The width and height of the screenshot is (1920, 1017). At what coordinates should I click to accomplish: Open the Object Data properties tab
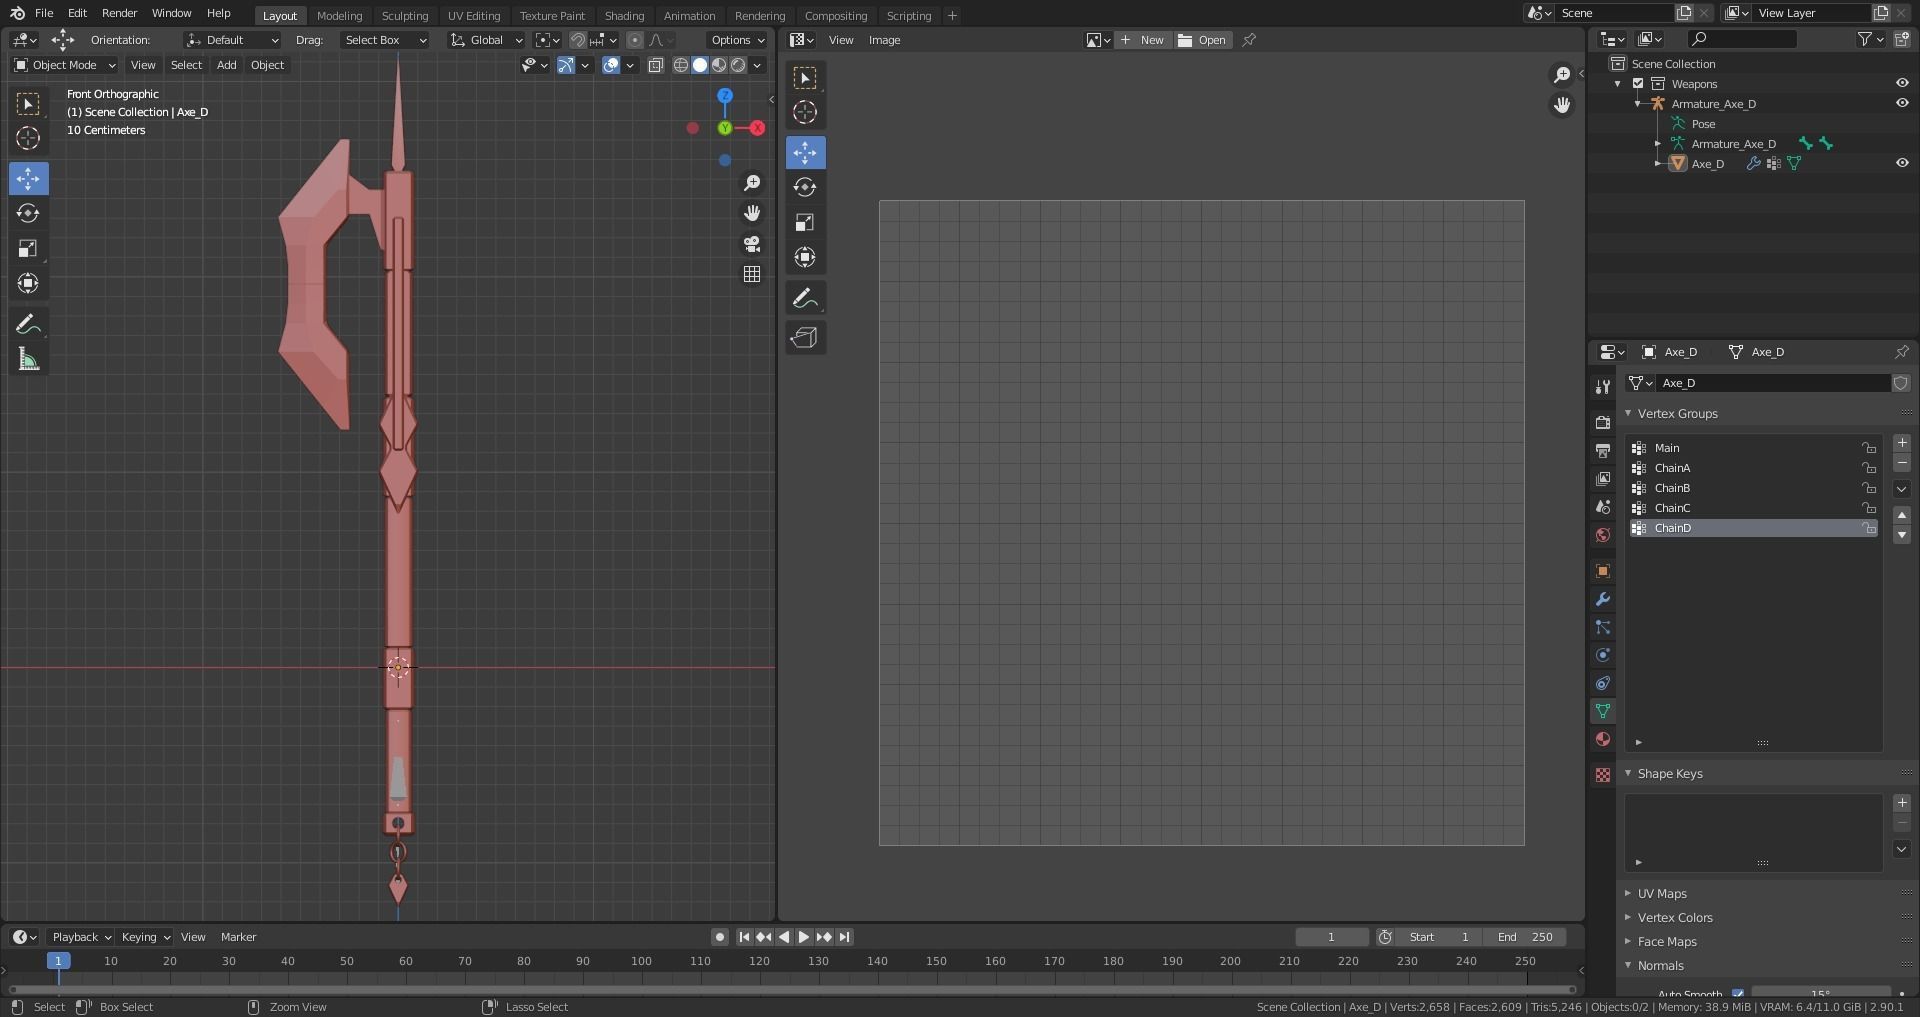click(x=1603, y=711)
